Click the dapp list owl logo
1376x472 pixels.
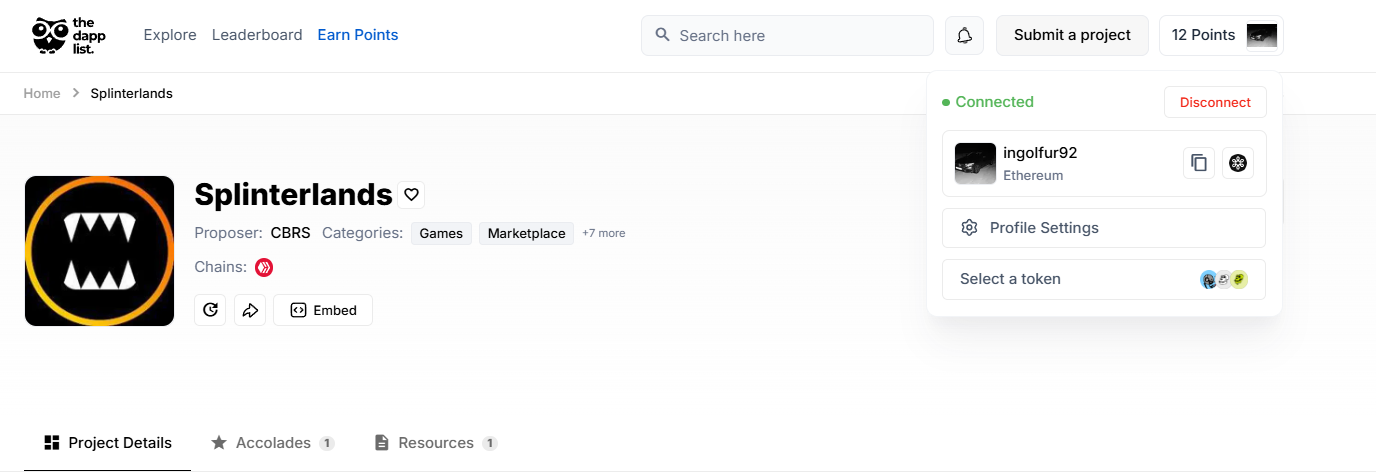[x=68, y=35]
